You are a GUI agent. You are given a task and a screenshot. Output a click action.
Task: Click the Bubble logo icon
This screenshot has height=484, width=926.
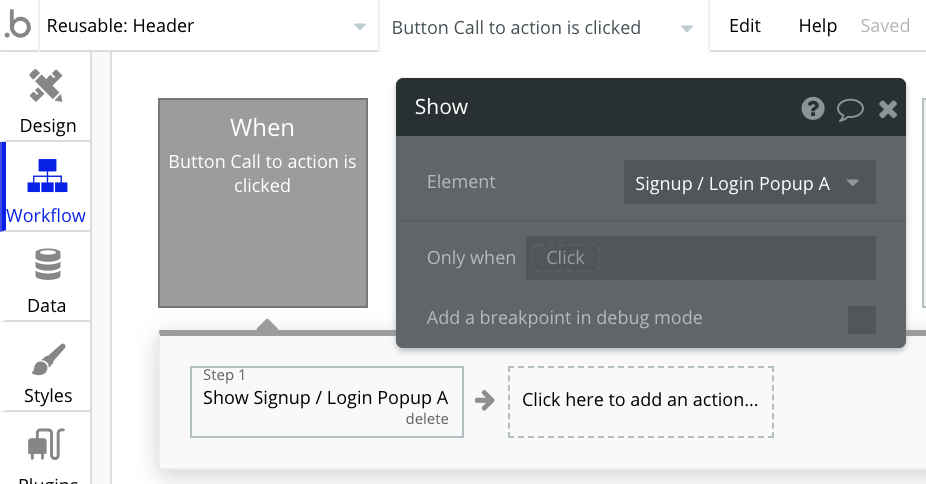[x=18, y=26]
